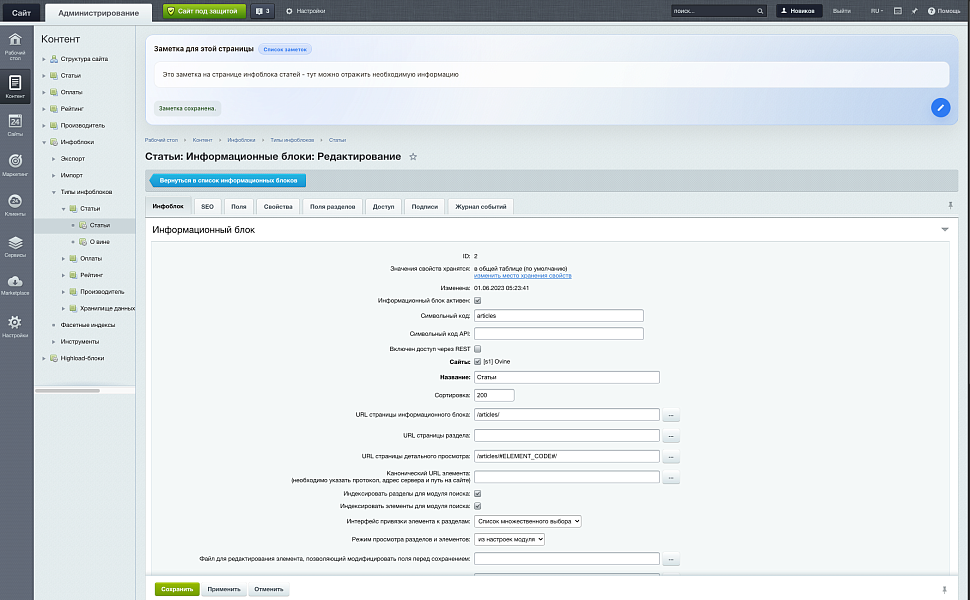The height and width of the screenshot is (600, 970).
Task: Toggle Индексировать элементы для модуля поиска
Action: pyautogui.click(x=478, y=506)
